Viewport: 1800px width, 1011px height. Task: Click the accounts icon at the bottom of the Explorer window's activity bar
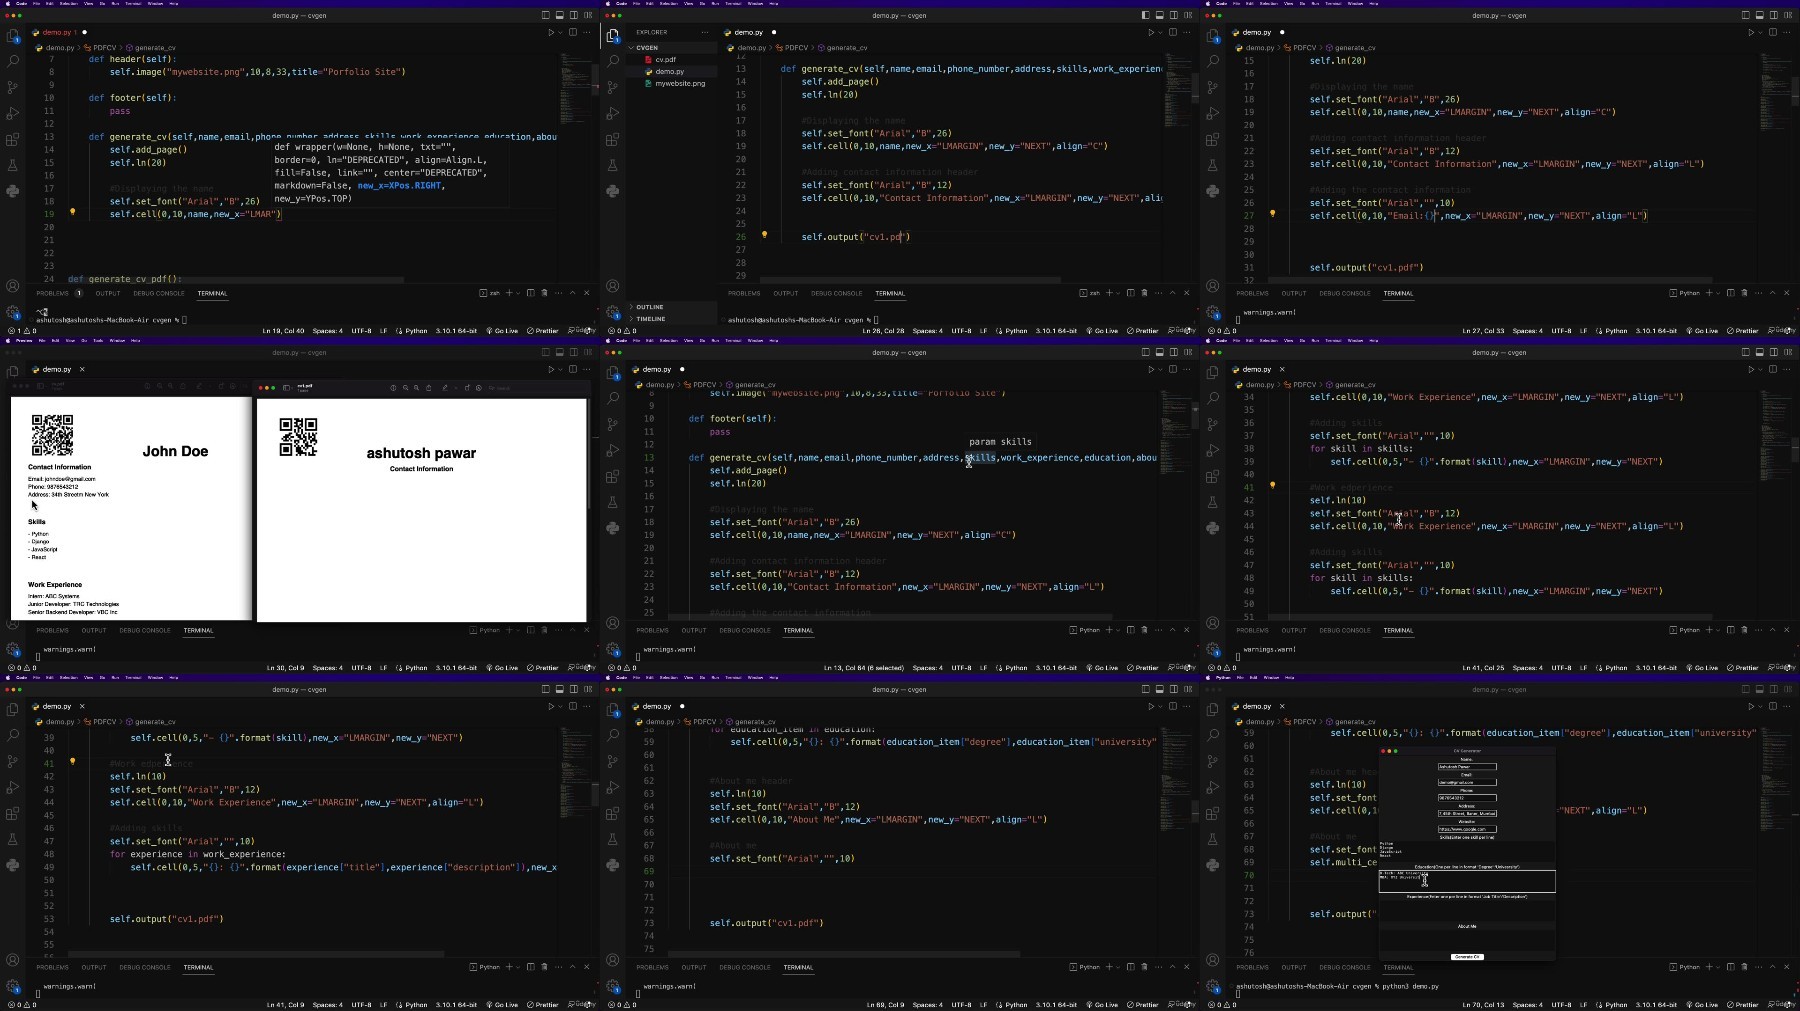click(613, 286)
